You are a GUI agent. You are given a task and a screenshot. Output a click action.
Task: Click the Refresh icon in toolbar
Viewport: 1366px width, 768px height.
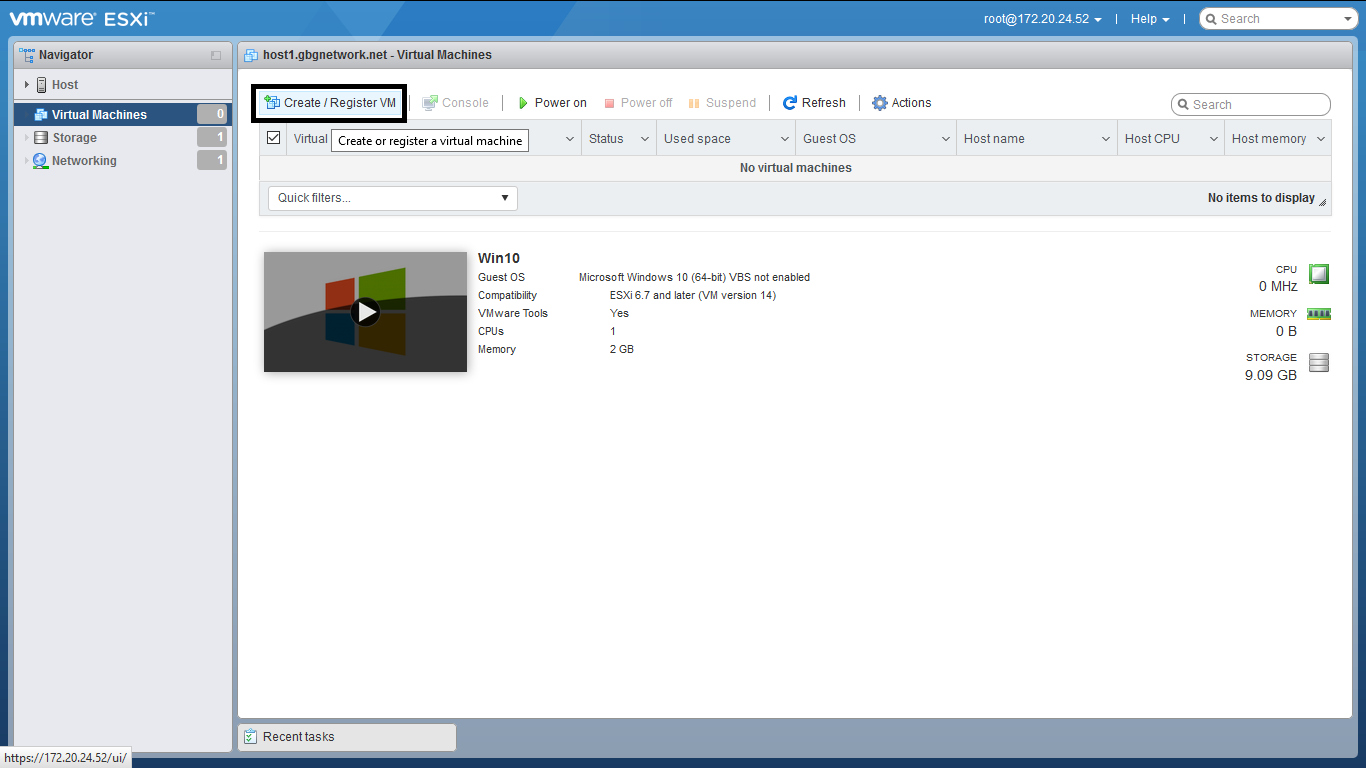pos(790,103)
